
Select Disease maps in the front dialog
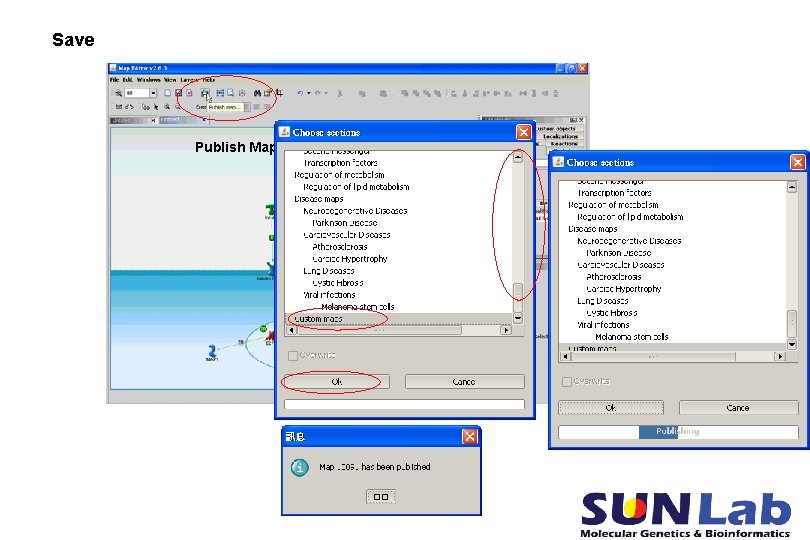coord(318,199)
